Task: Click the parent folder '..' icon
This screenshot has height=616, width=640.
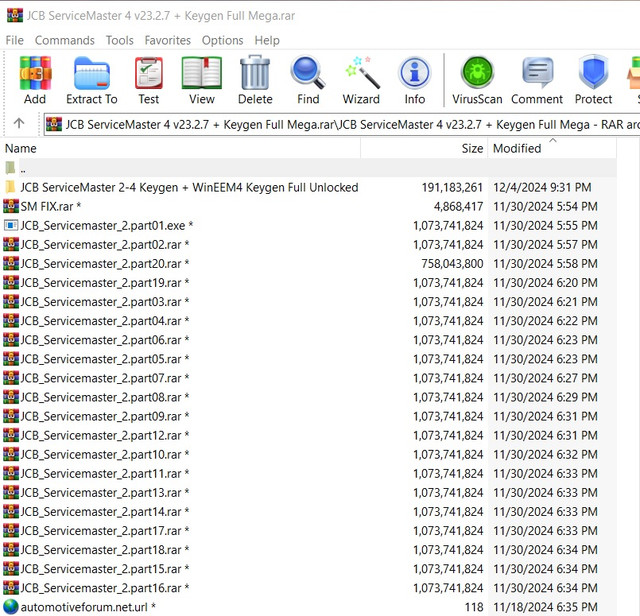Action: click(x=10, y=167)
